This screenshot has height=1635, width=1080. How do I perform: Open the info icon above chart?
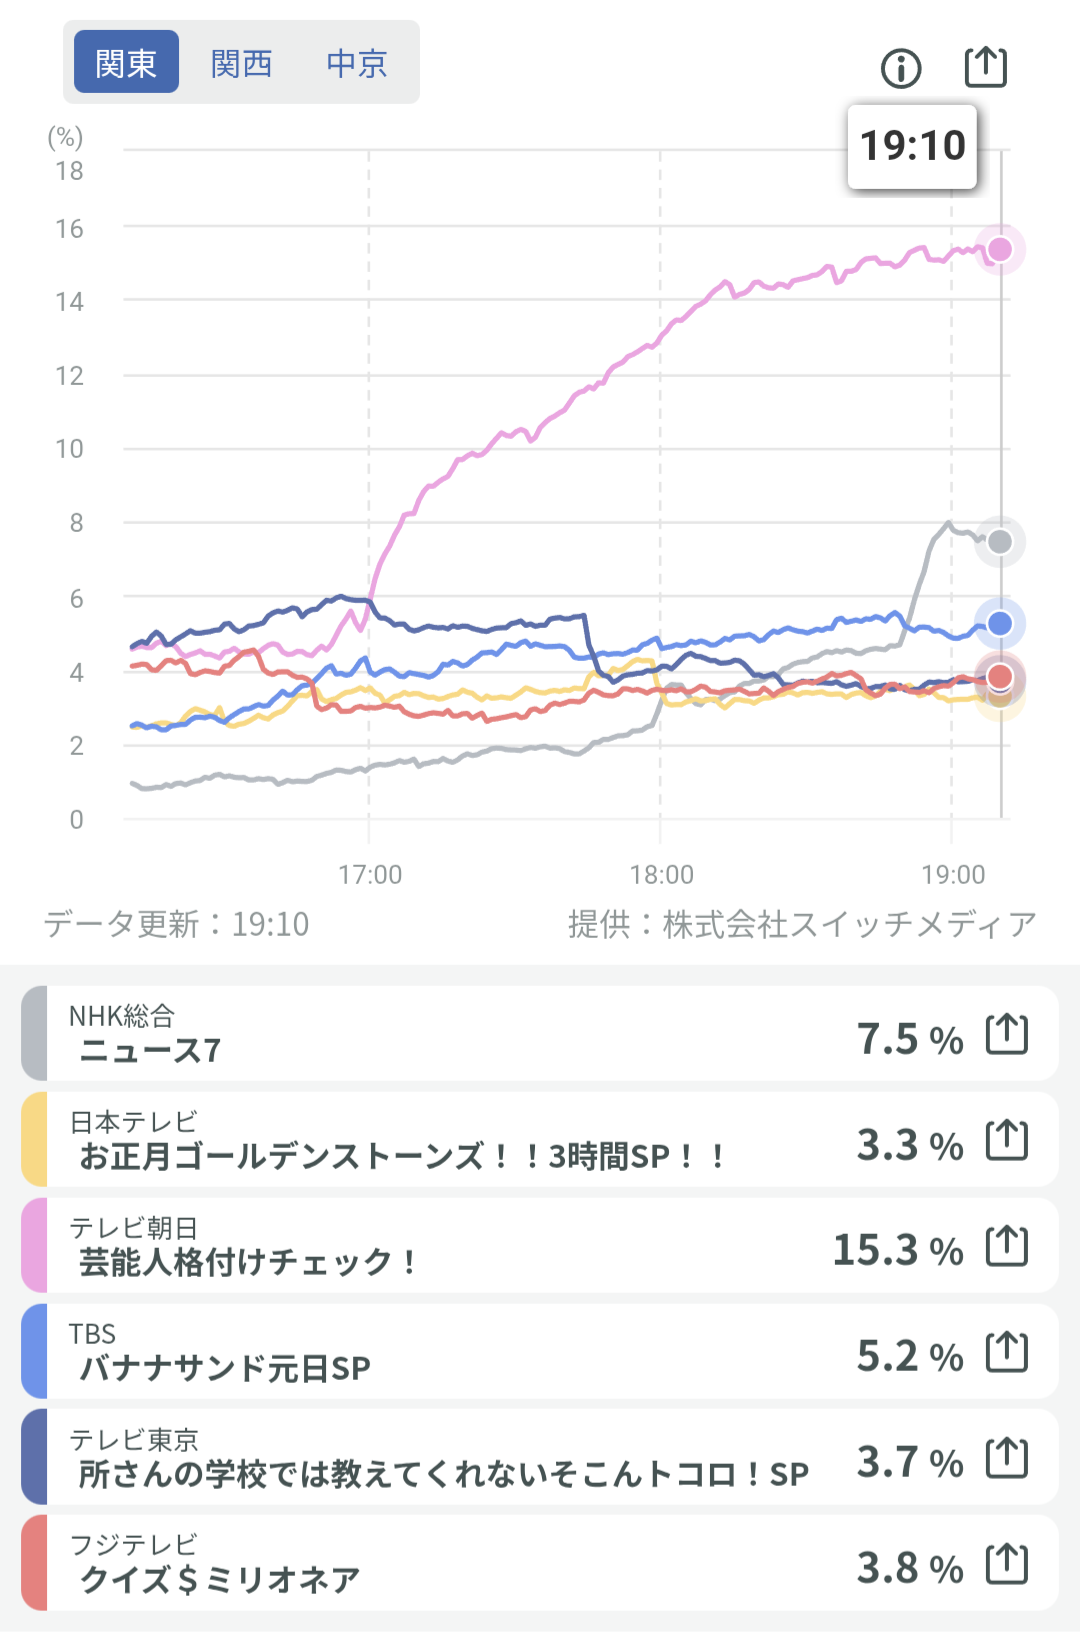pyautogui.click(x=900, y=69)
